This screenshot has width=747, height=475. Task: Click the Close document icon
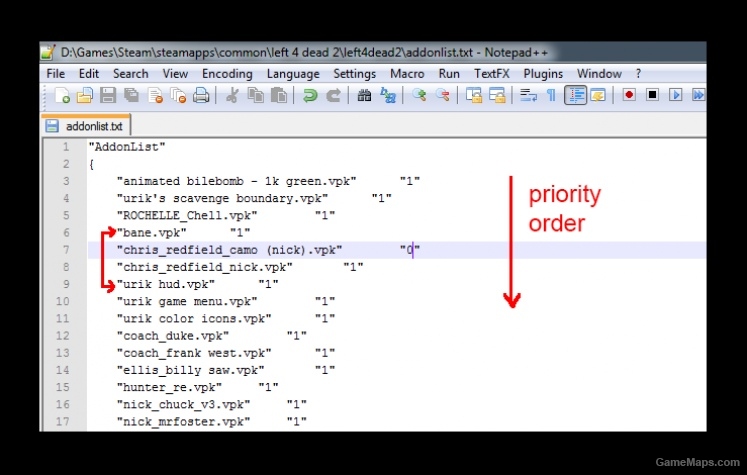point(155,95)
